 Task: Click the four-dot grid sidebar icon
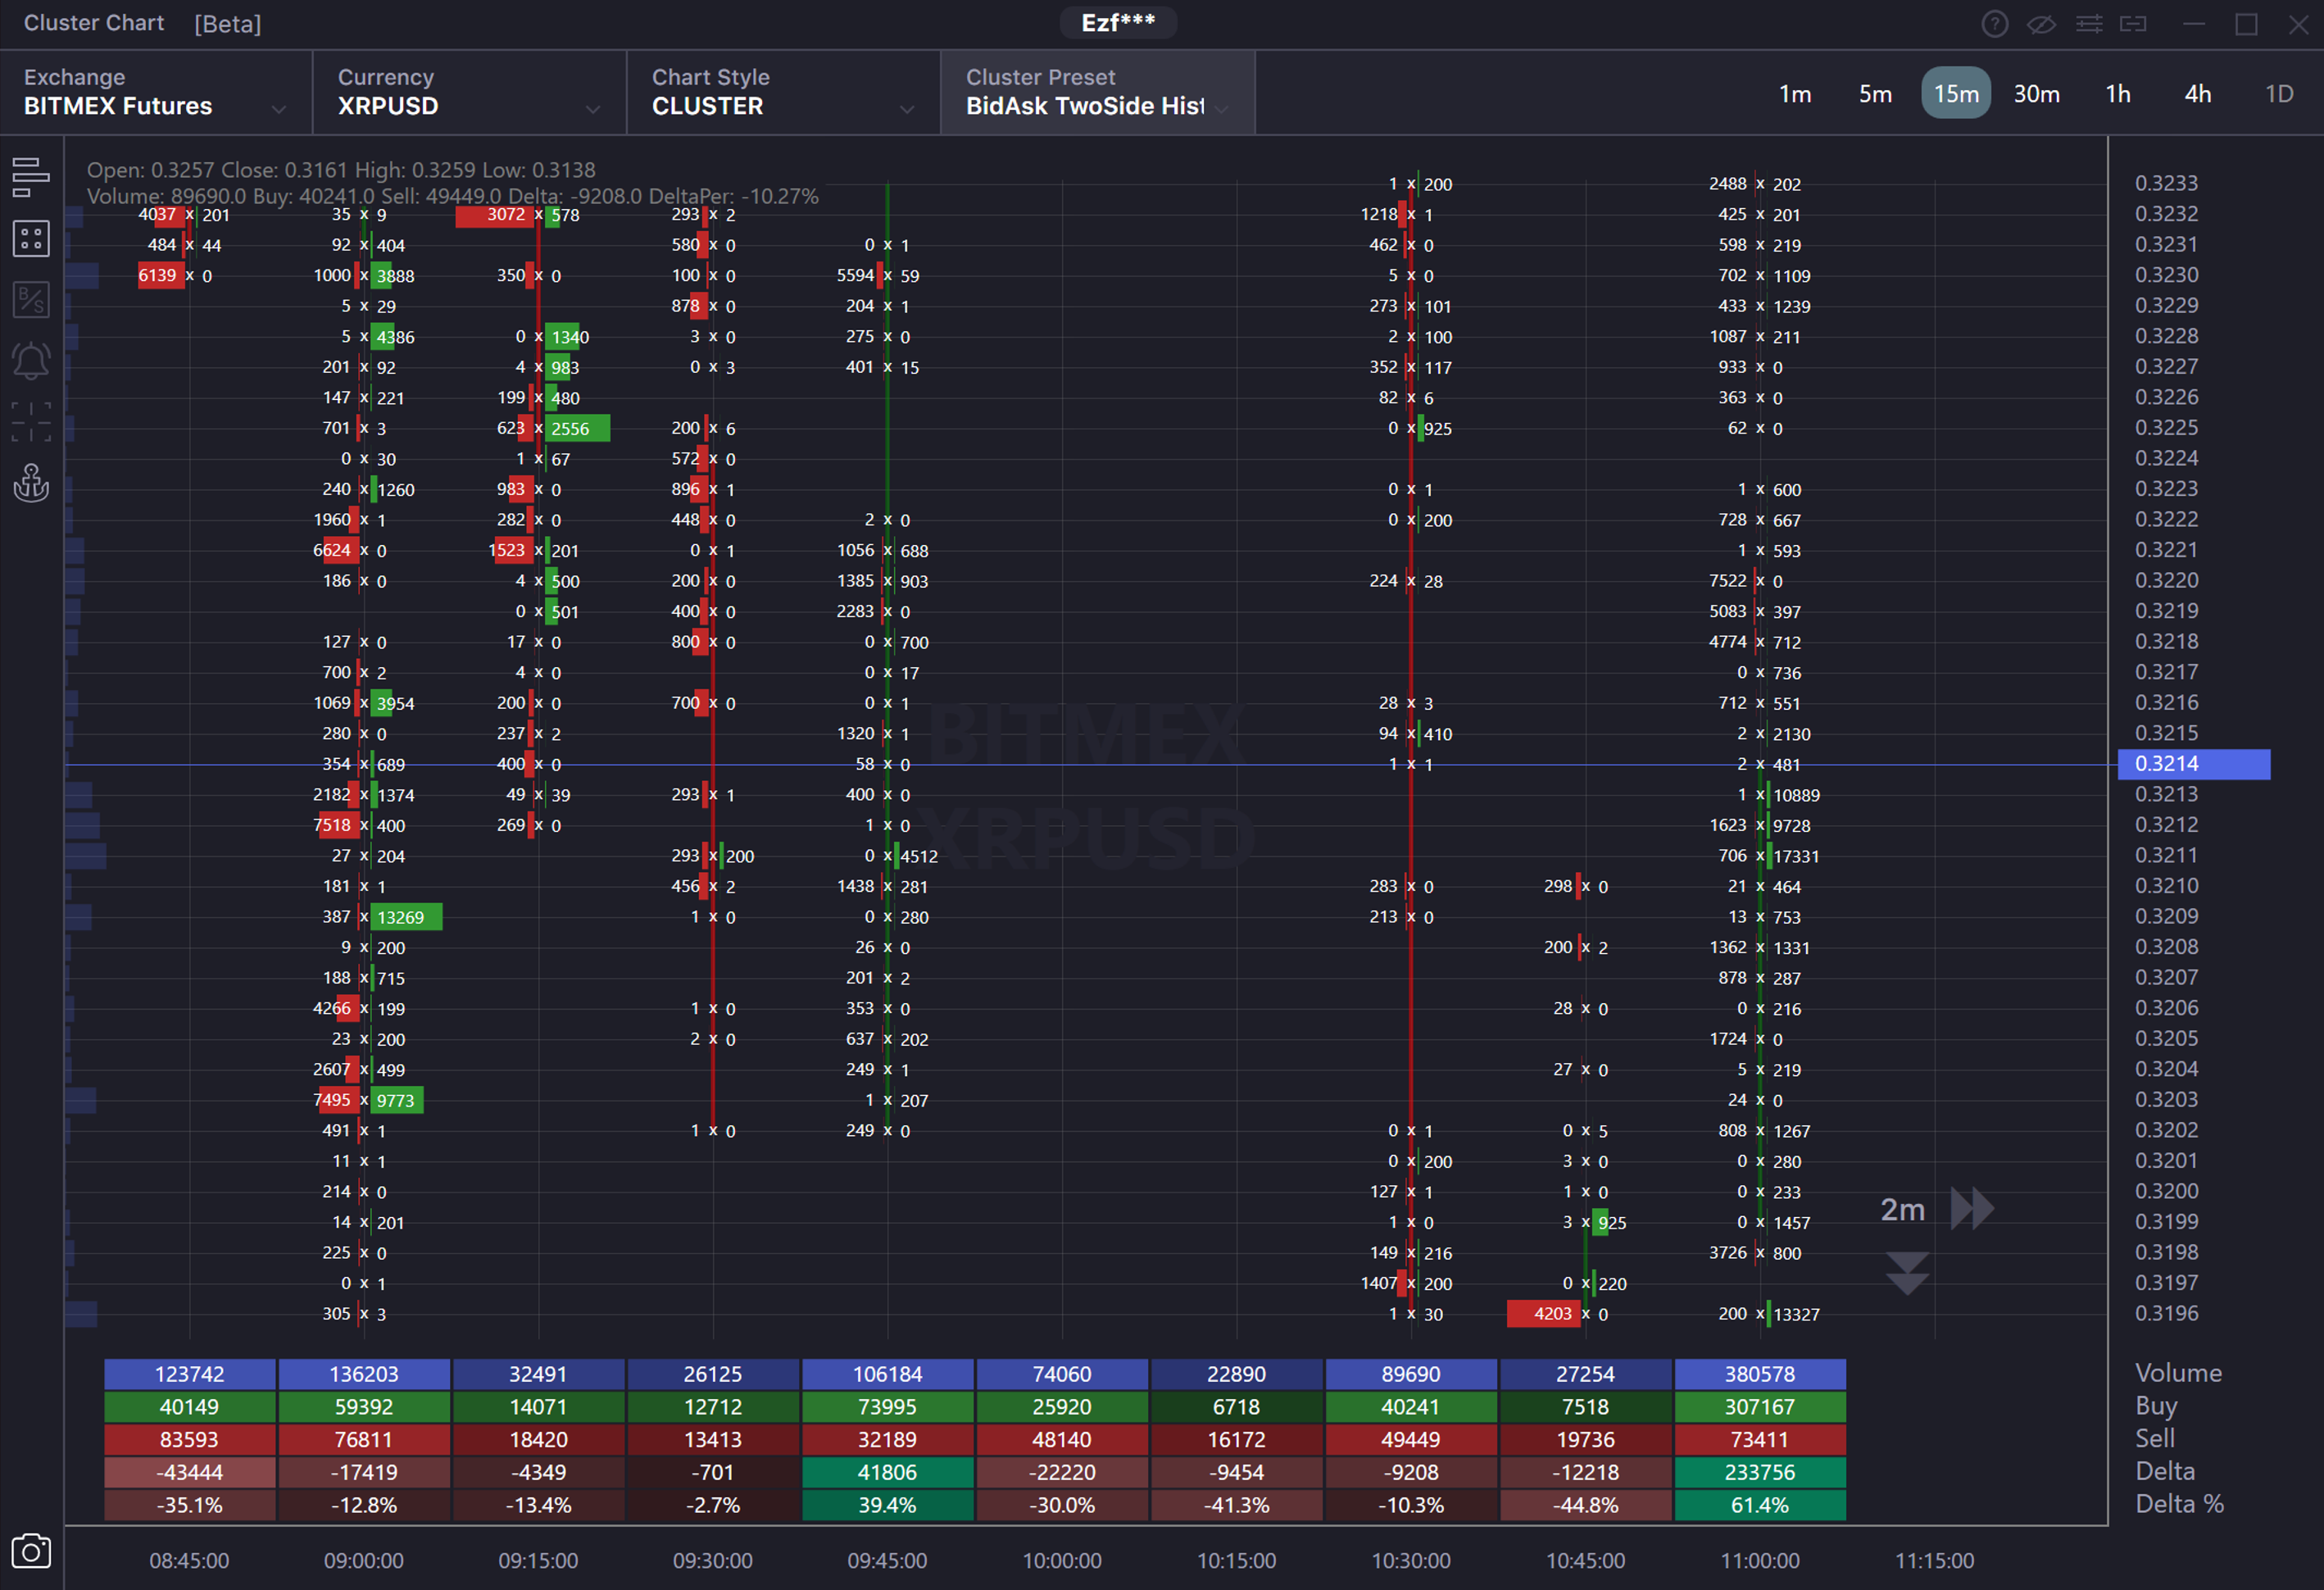pos(30,239)
